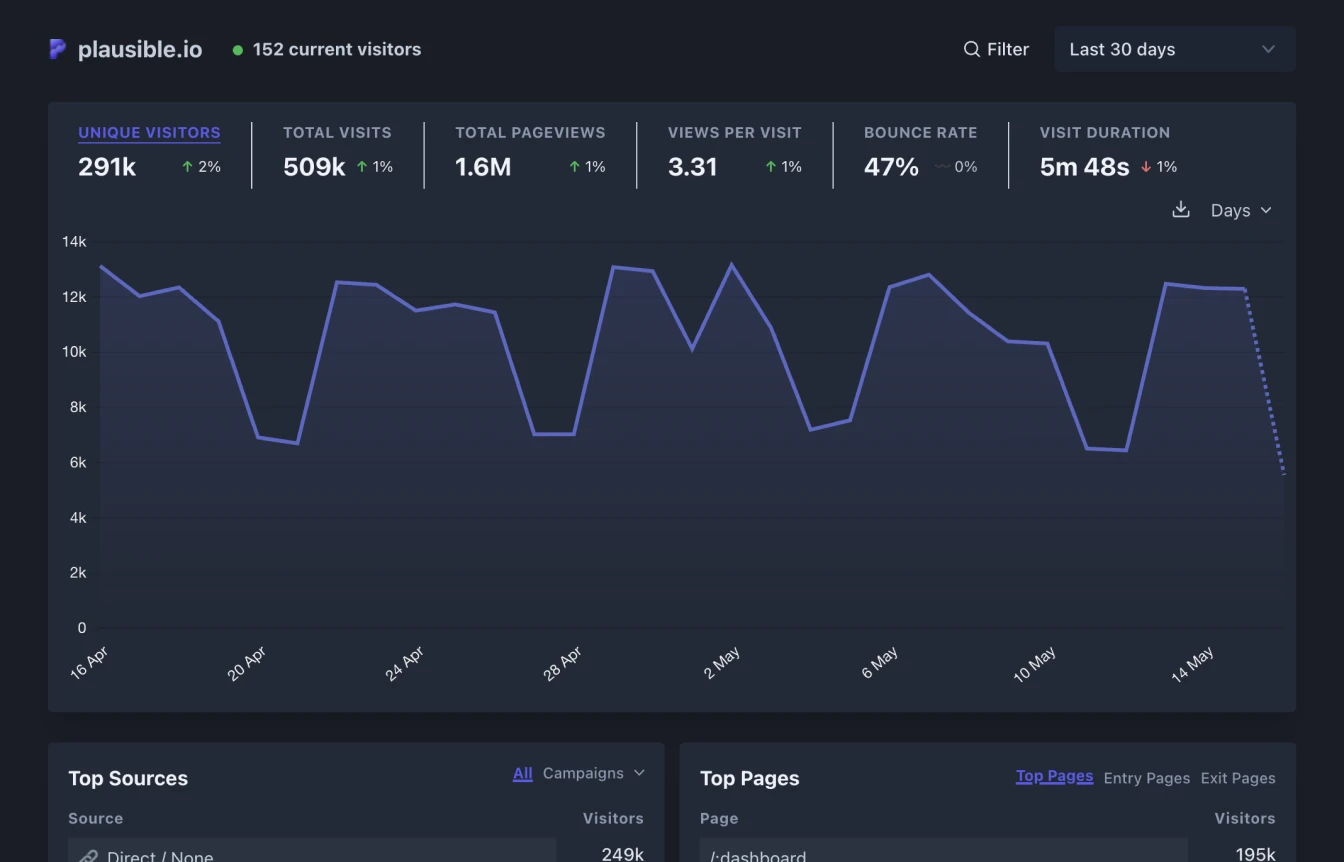
Task: Click the 28 Apr x-axis label
Action: tap(562, 664)
